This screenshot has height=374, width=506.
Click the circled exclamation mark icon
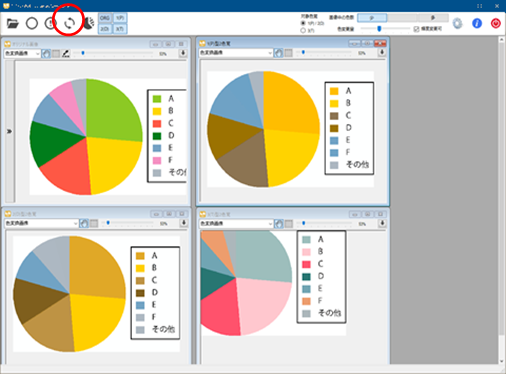pos(50,23)
